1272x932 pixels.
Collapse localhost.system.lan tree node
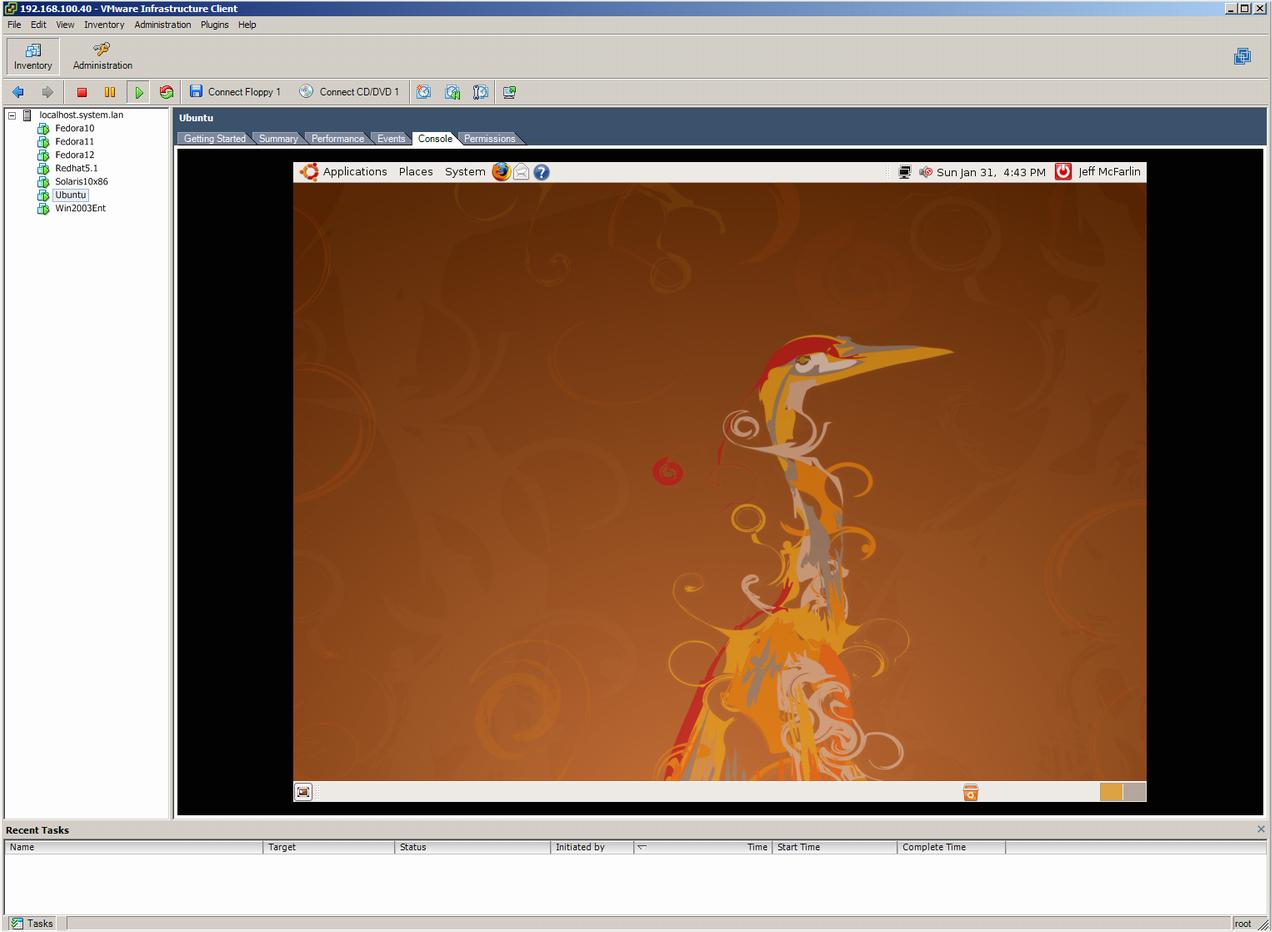[12, 115]
